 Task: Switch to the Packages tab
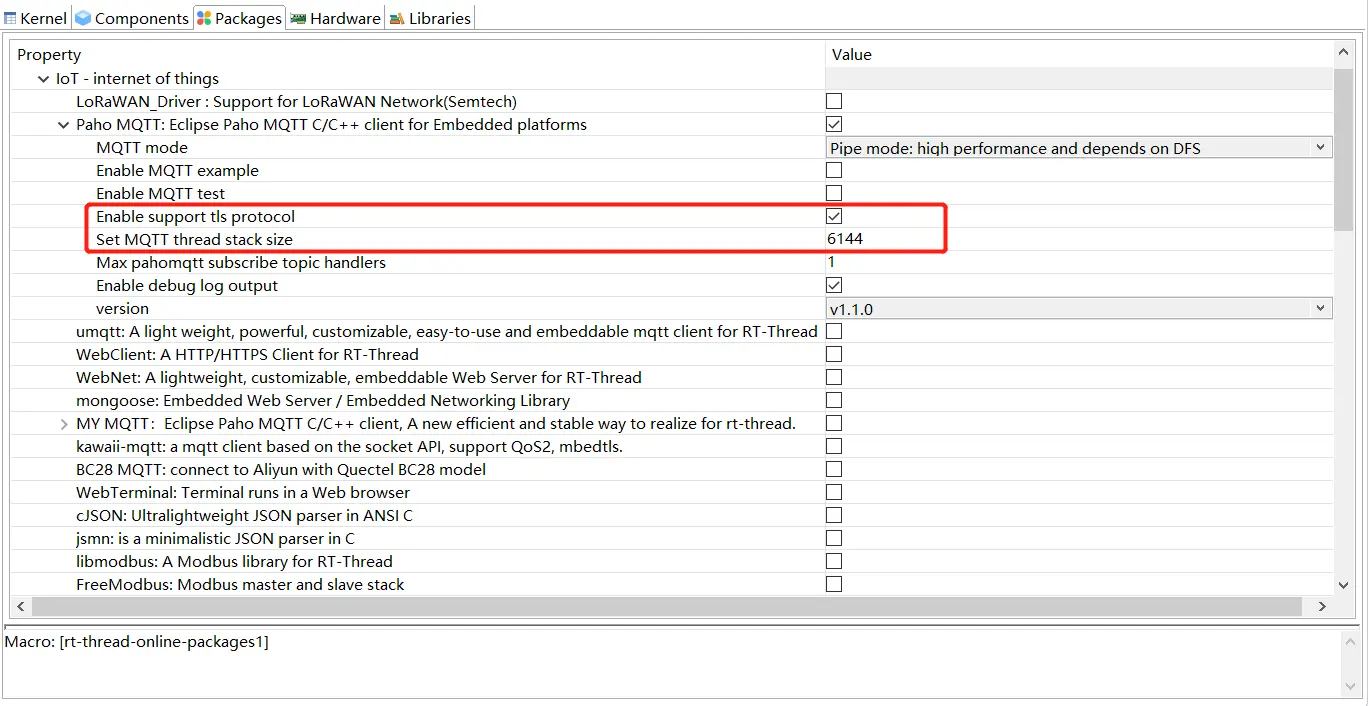239,18
